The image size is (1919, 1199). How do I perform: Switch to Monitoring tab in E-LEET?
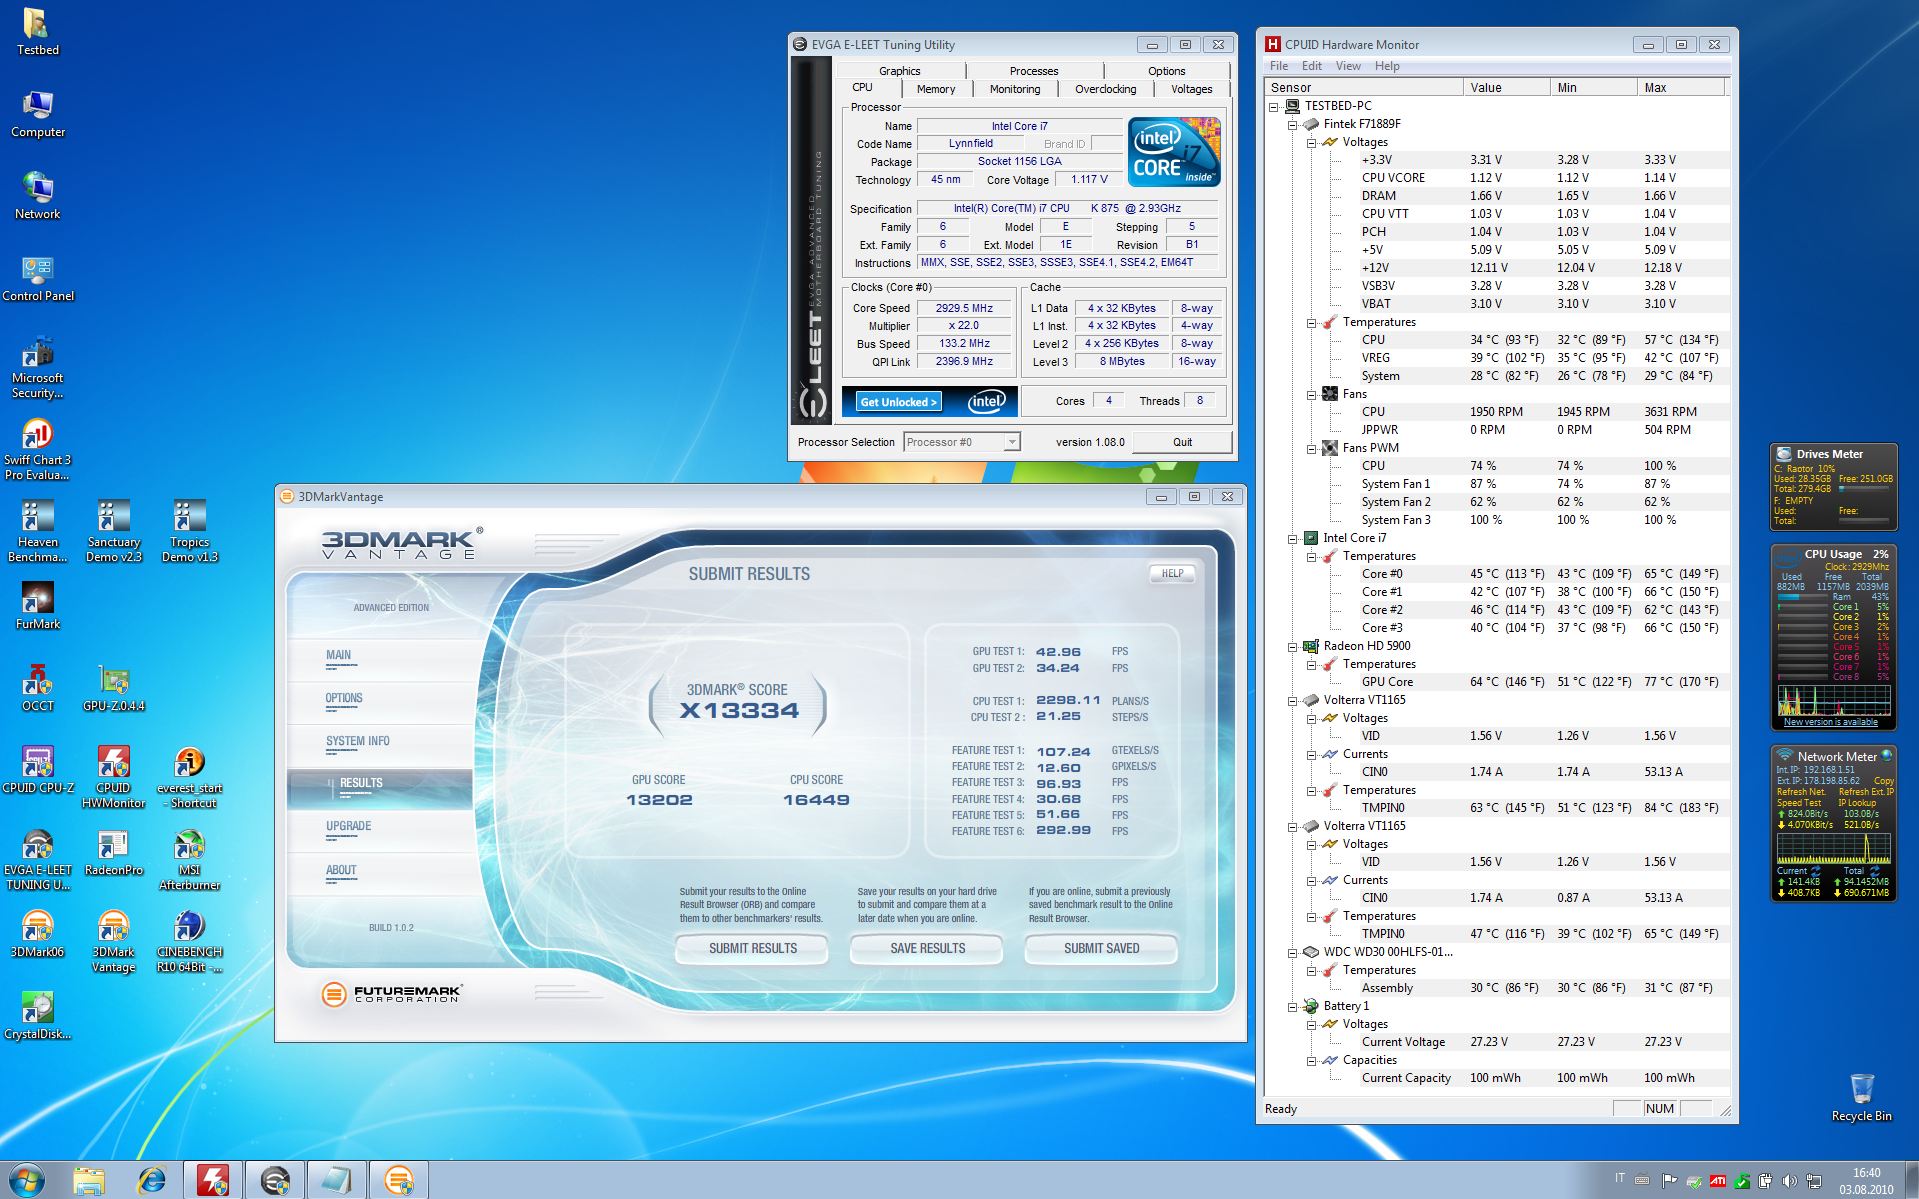pos(1015,89)
